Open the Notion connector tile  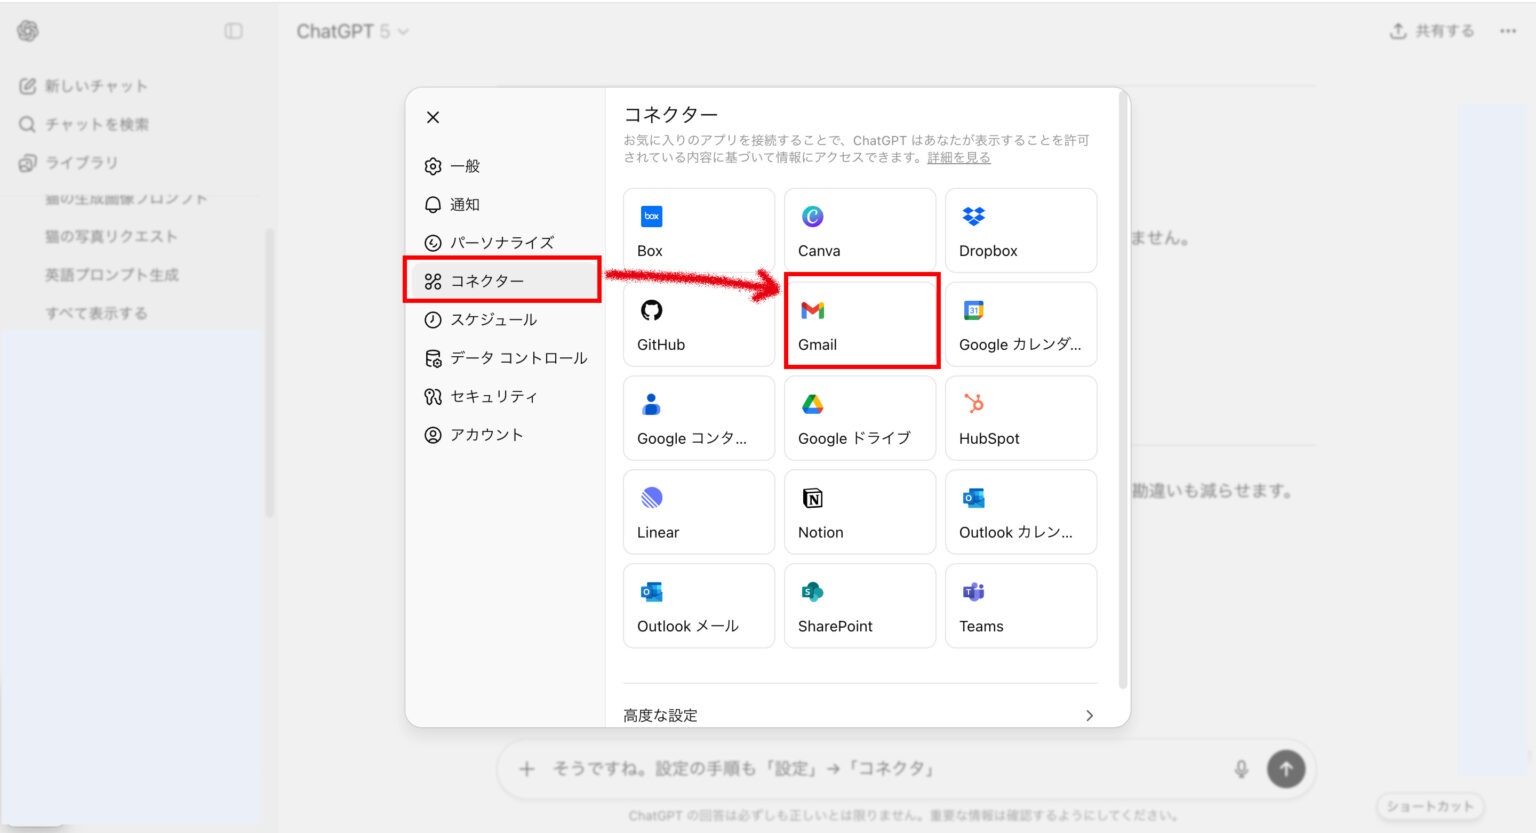coord(860,512)
